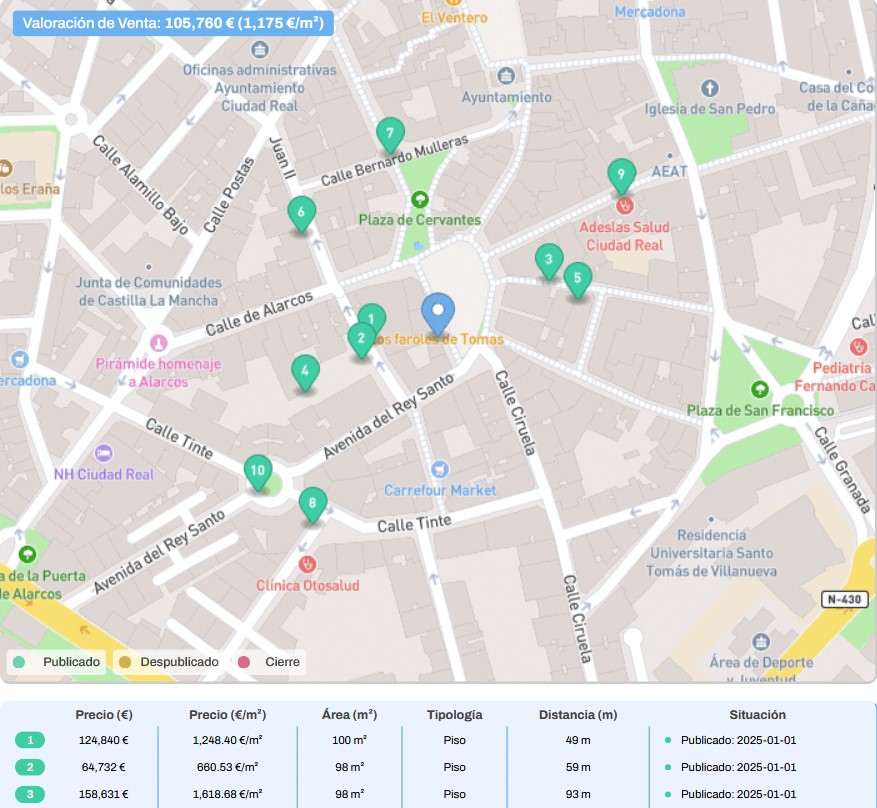Toggle the Cierre legend entry

tap(271, 662)
